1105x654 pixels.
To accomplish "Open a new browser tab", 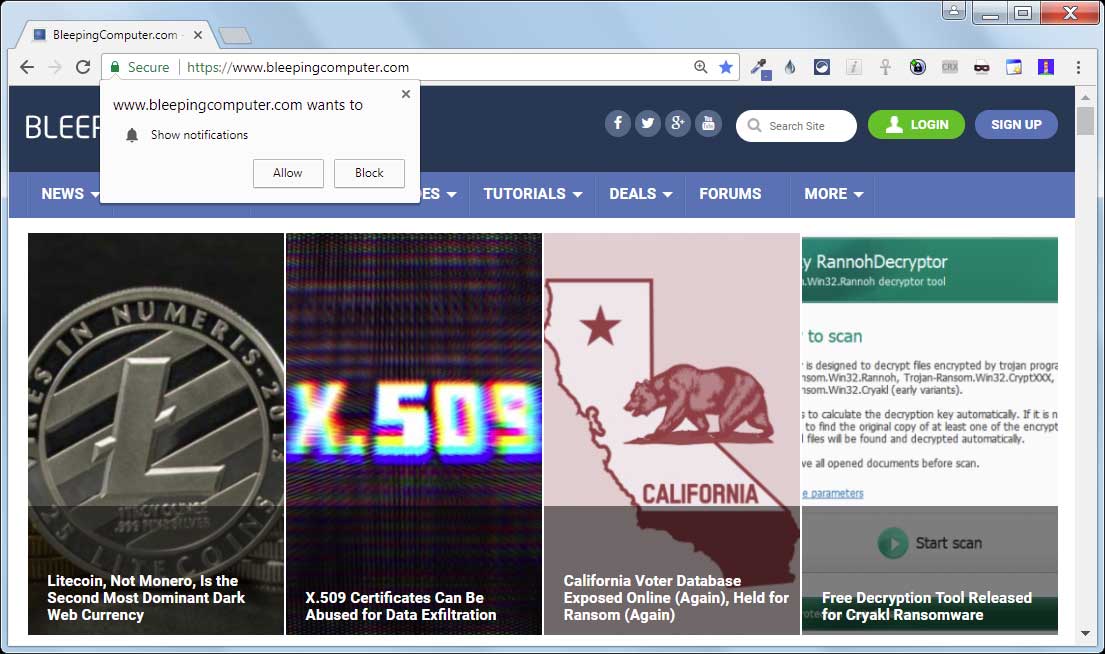I will tap(235, 35).
